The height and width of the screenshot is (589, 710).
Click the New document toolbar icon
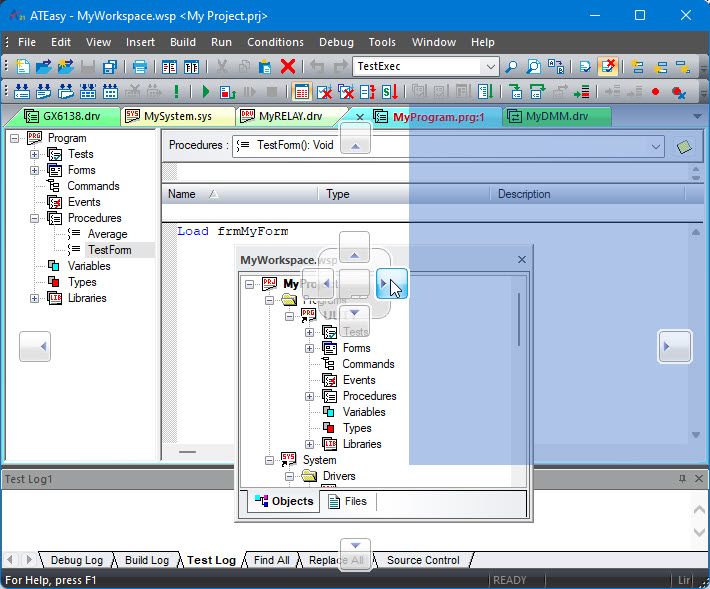[x=20, y=67]
